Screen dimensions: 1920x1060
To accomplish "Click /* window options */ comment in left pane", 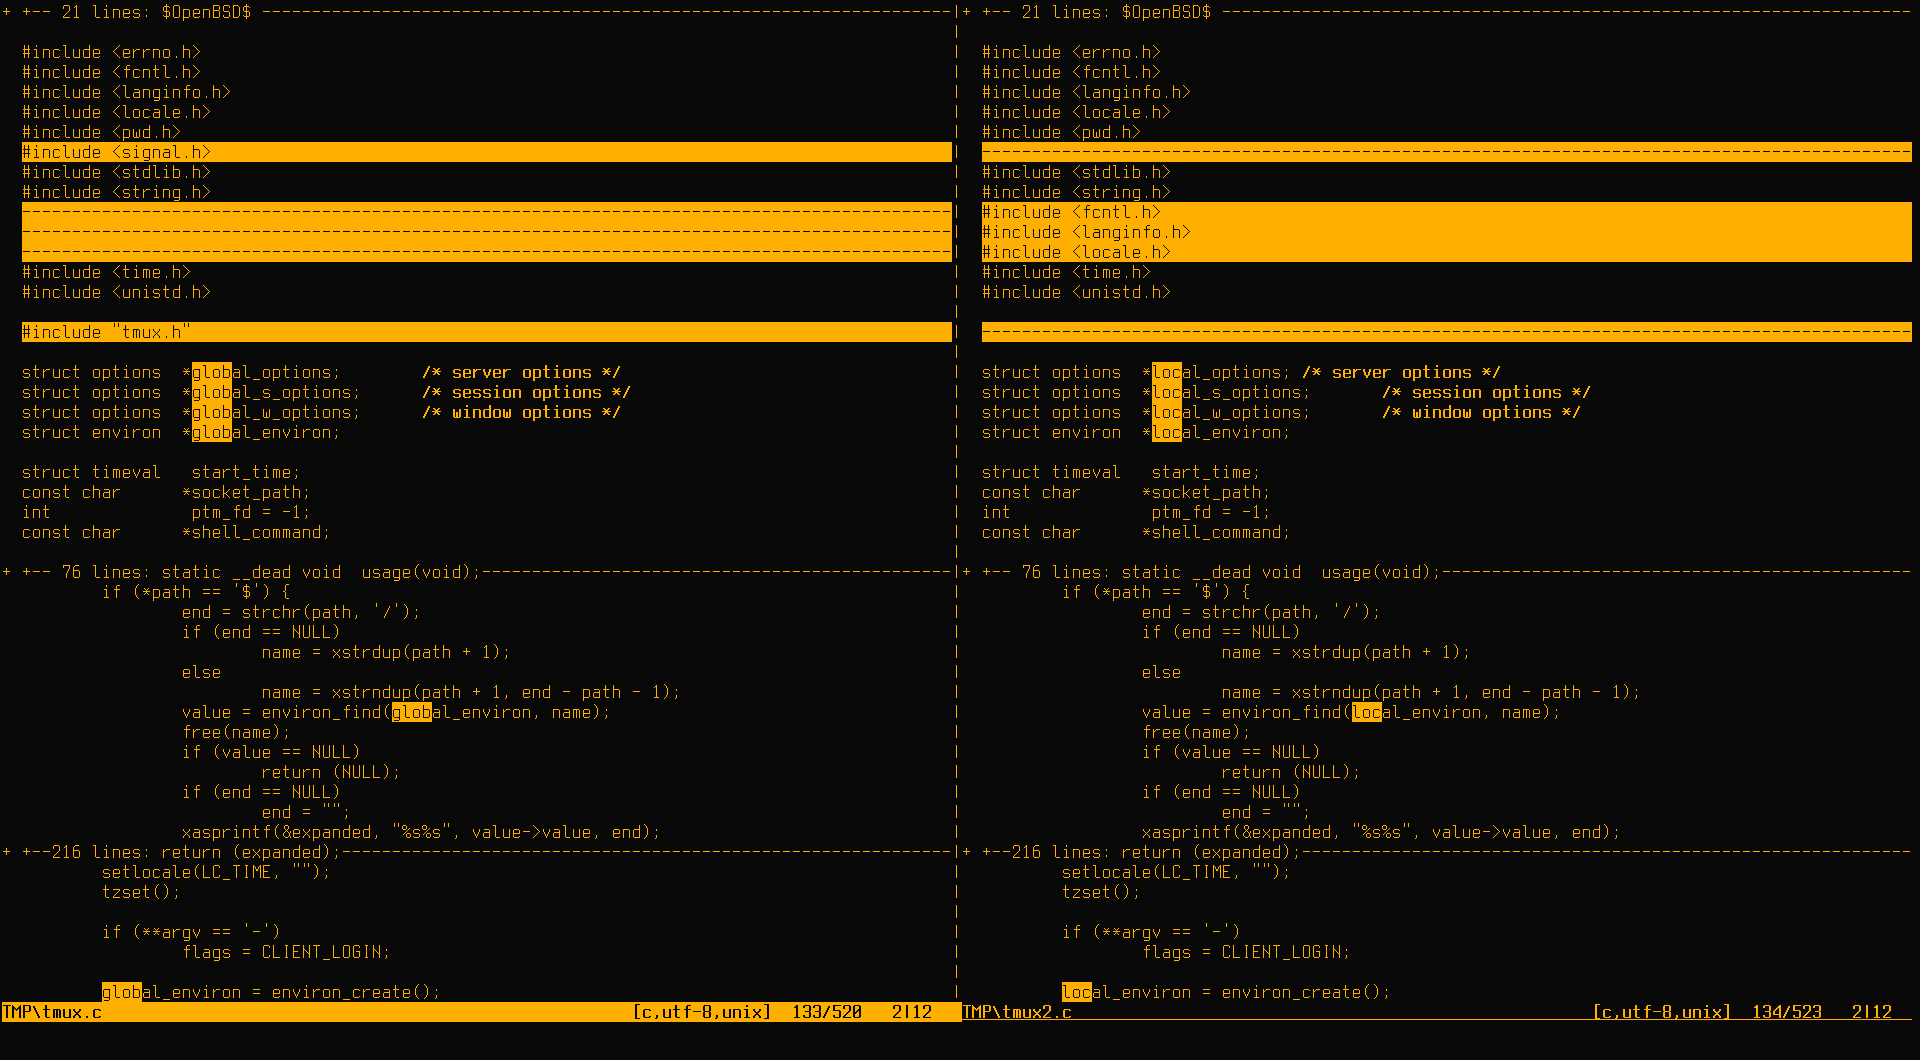I will coord(522,412).
